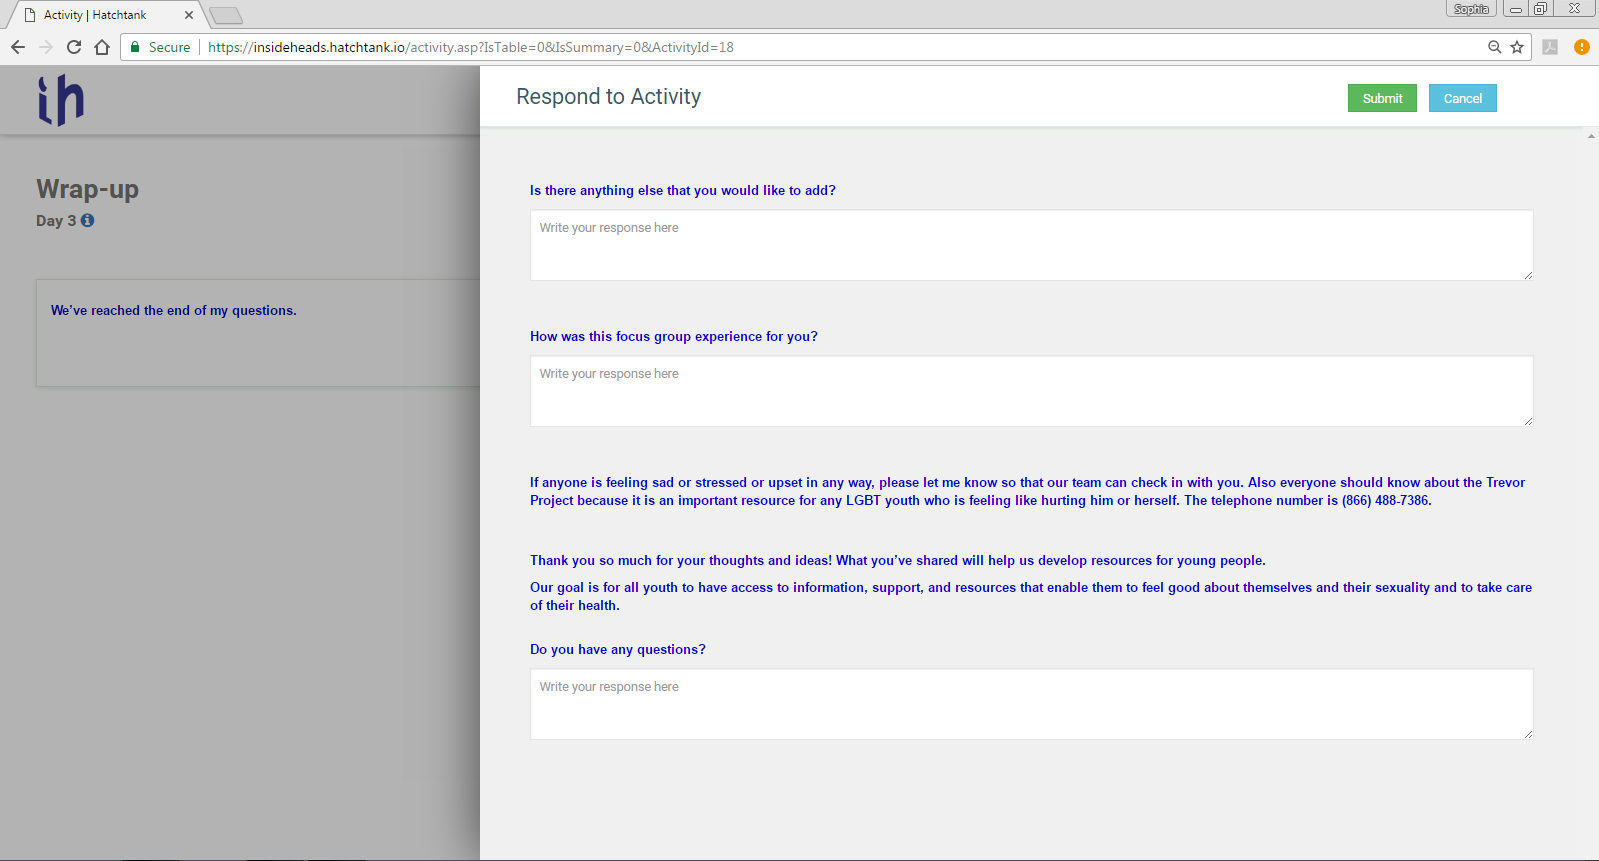Reload the page

[74, 47]
